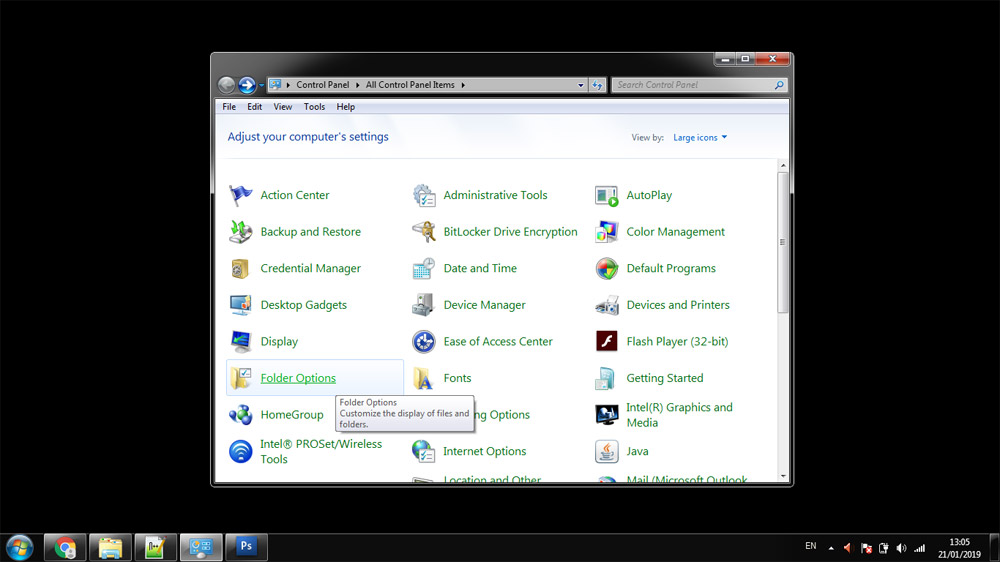Open the Flash Player icon
Screen dimensions: 1000x562
(x=607, y=342)
